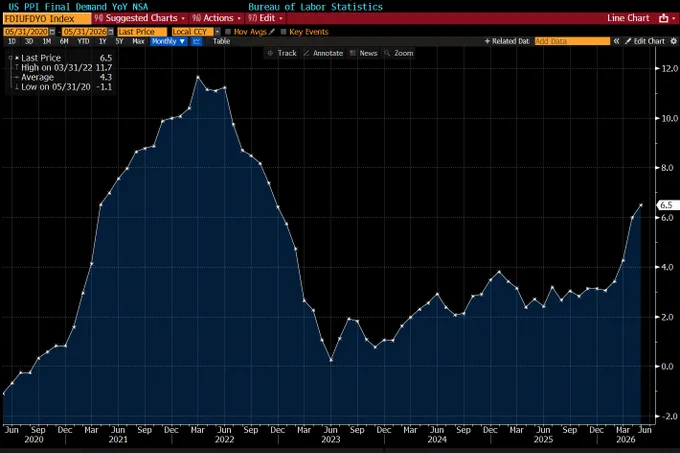Select the 6M range tab
680x453 pixels.
coord(64,41)
